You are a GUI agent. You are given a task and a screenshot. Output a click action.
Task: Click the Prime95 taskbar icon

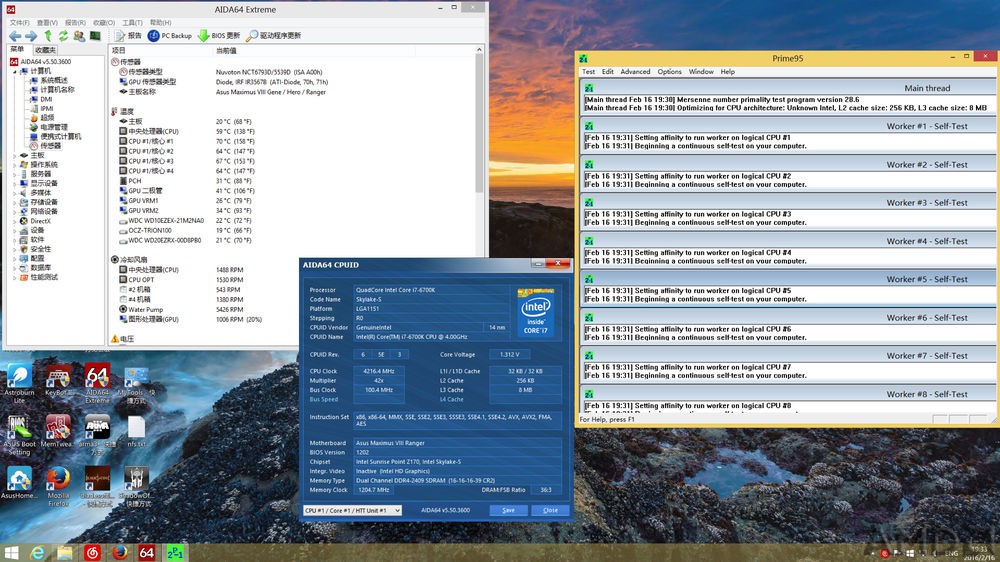pyautogui.click(x=175, y=552)
